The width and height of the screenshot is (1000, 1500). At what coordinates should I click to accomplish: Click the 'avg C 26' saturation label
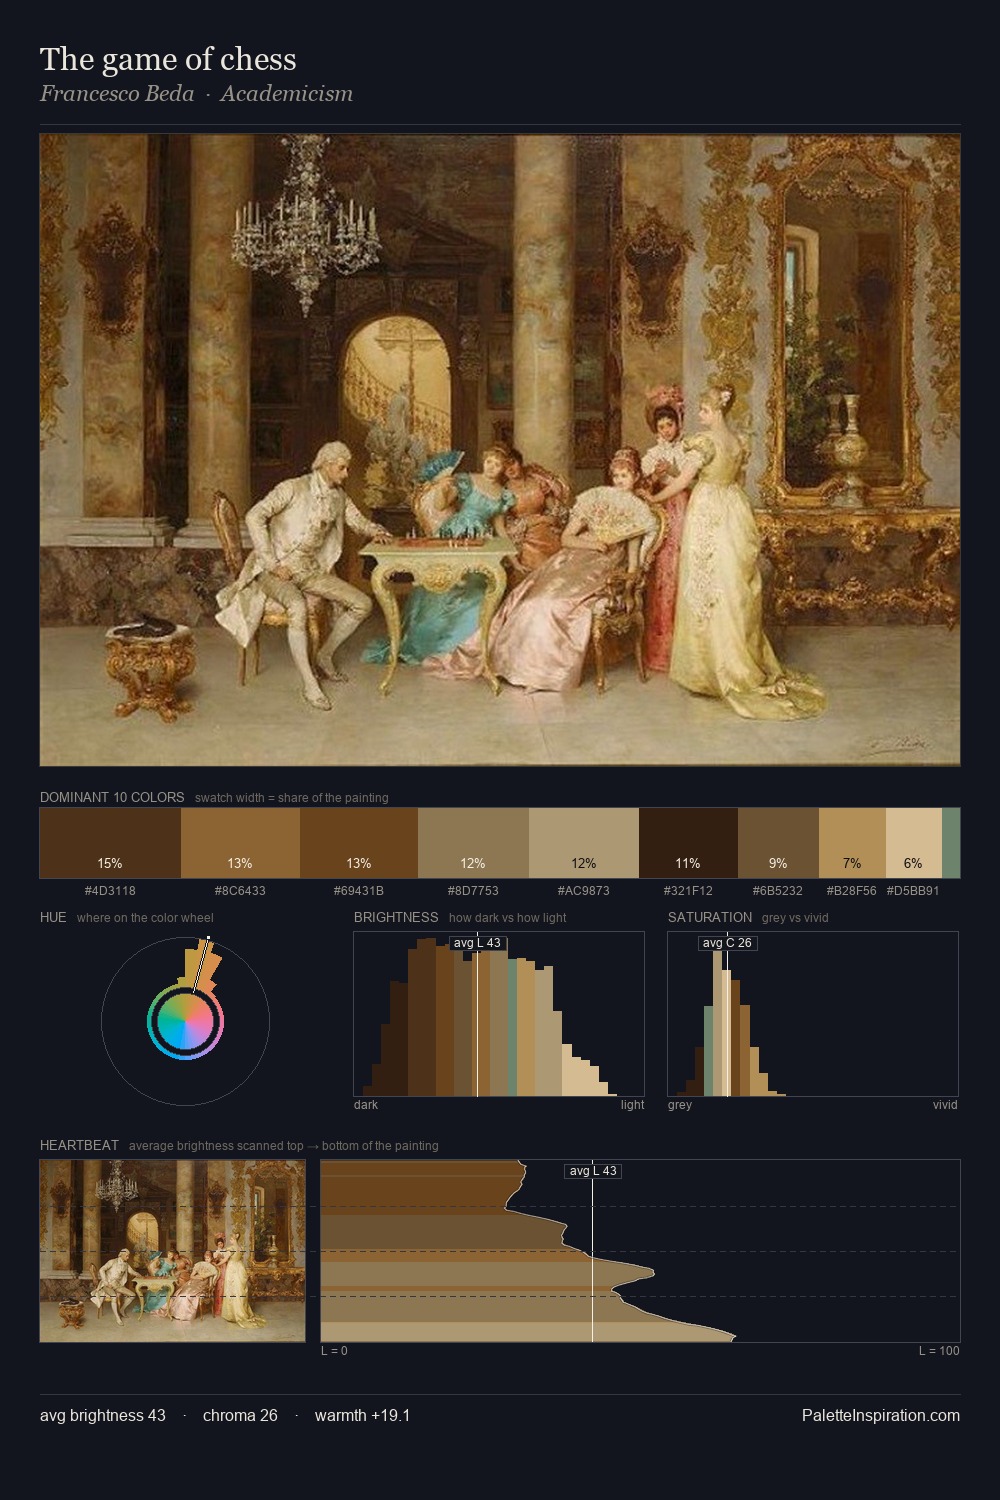(x=727, y=943)
